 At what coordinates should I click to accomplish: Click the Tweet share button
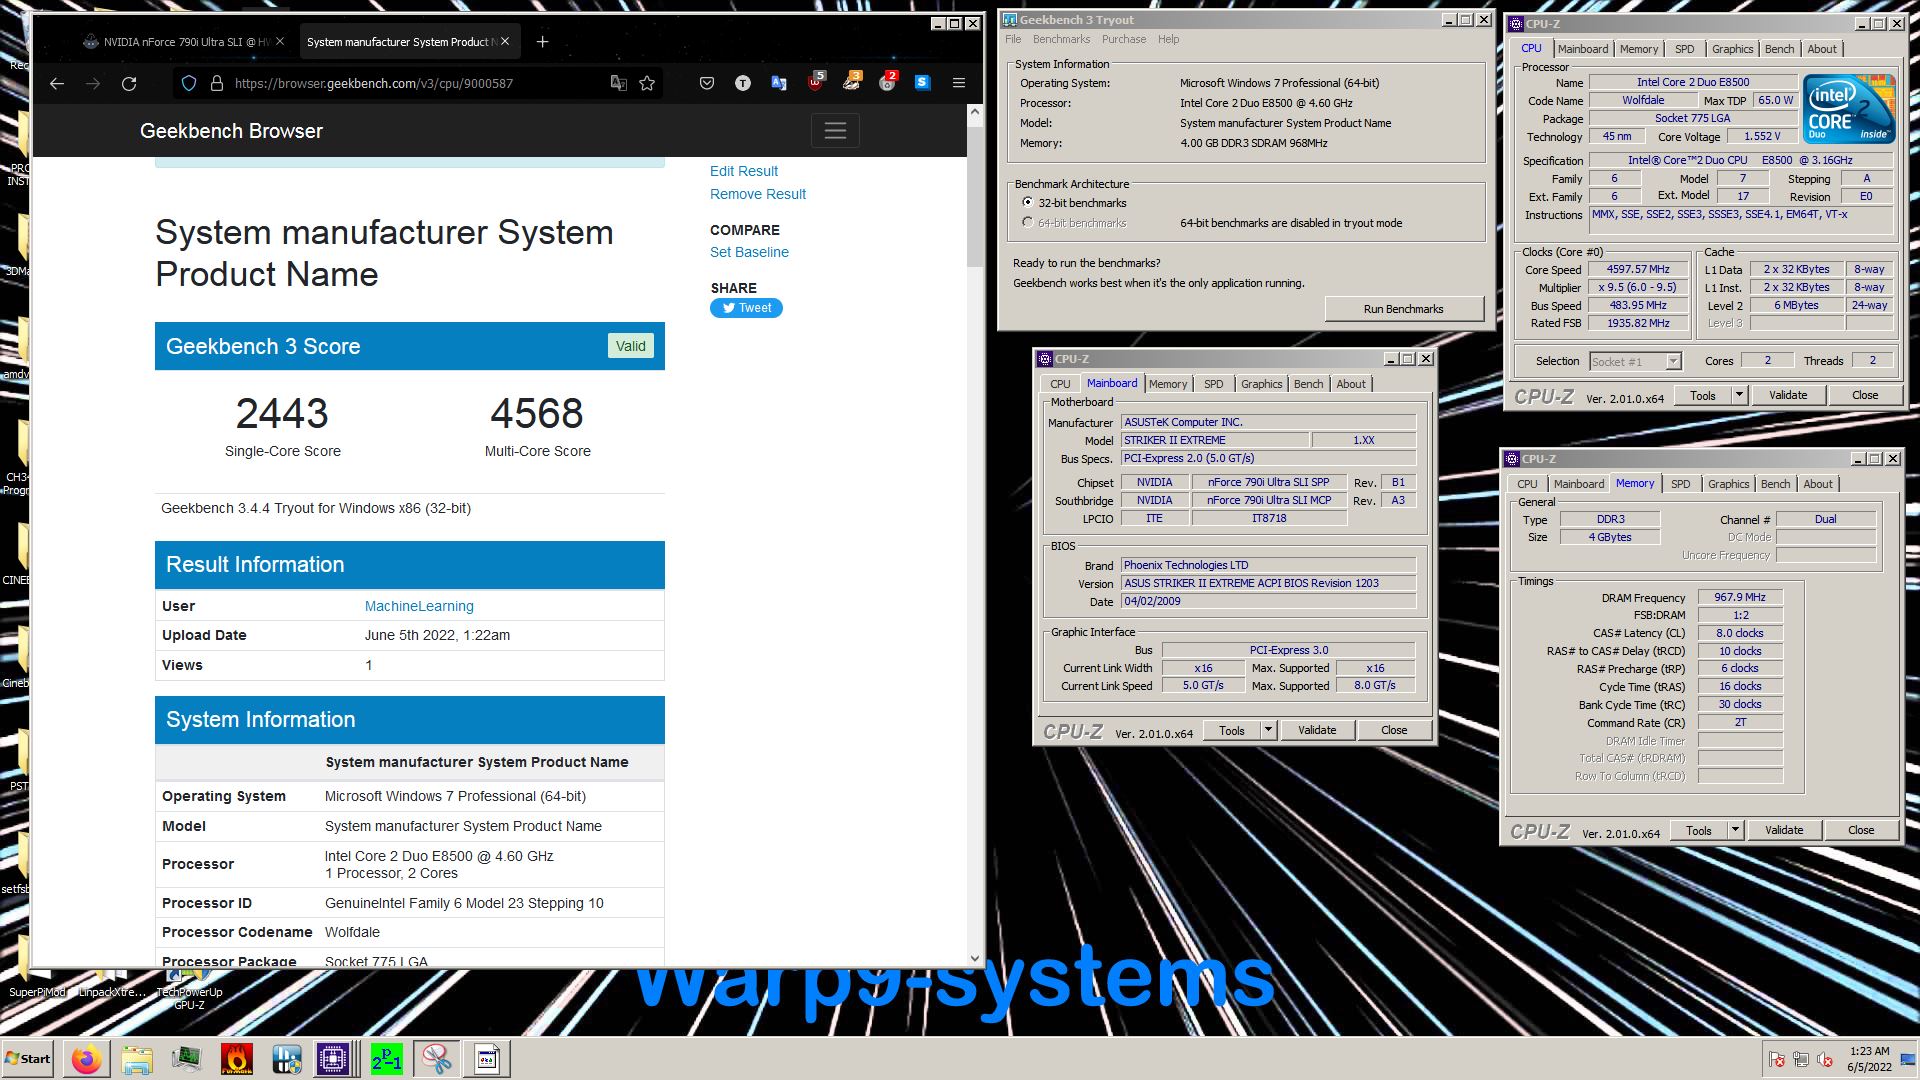(746, 308)
